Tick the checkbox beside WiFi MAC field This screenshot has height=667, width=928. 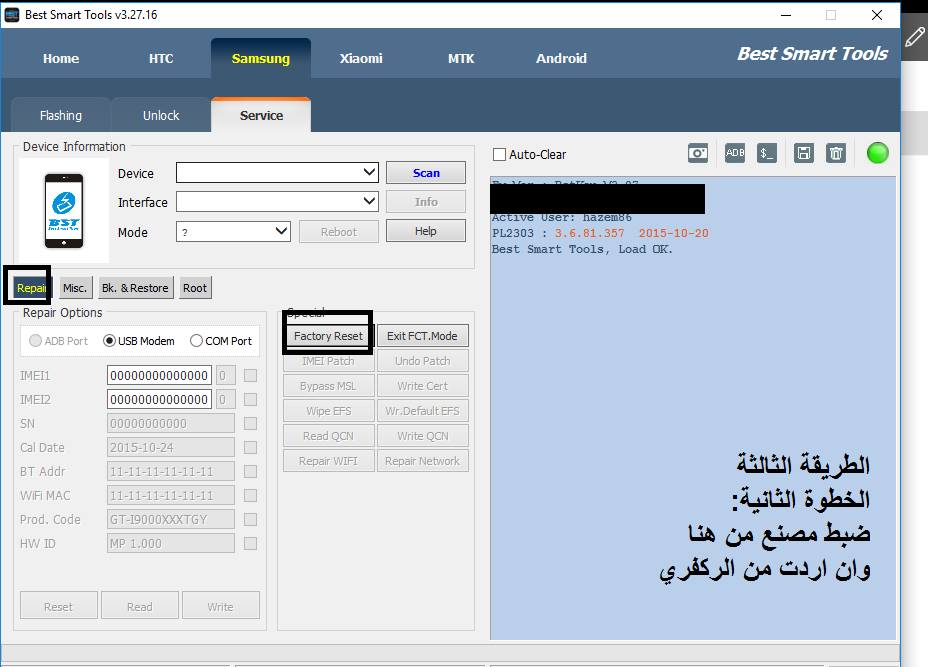(x=250, y=495)
